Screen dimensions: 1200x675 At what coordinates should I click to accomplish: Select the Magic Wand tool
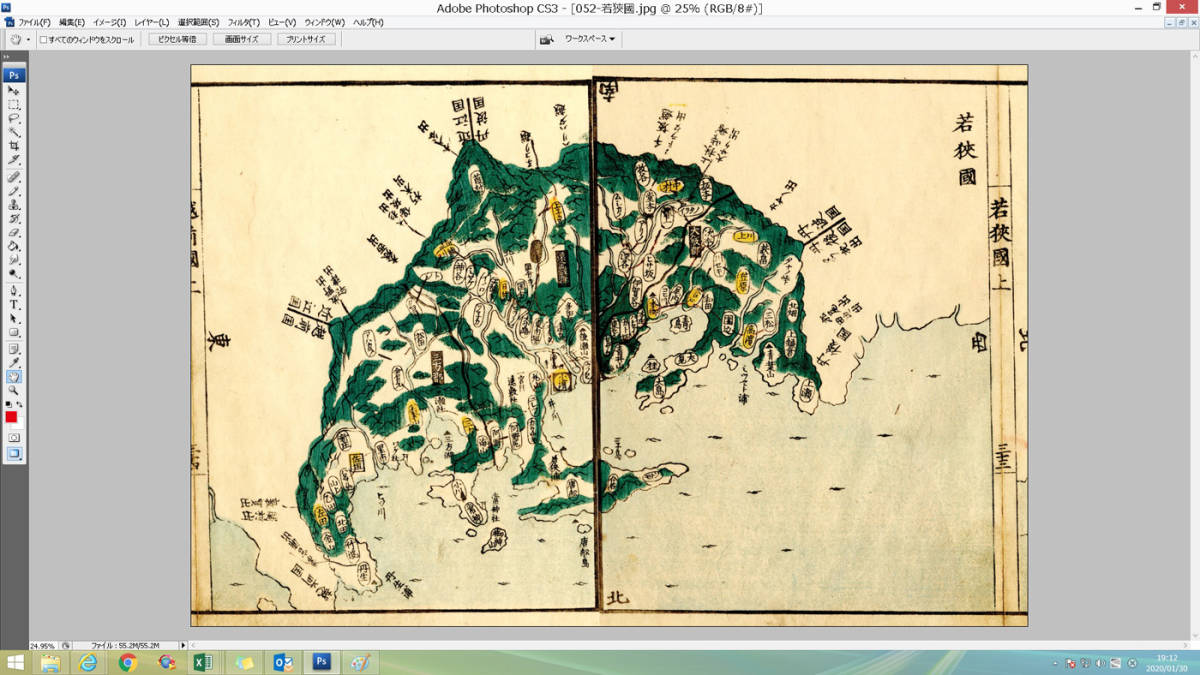pyautogui.click(x=14, y=132)
